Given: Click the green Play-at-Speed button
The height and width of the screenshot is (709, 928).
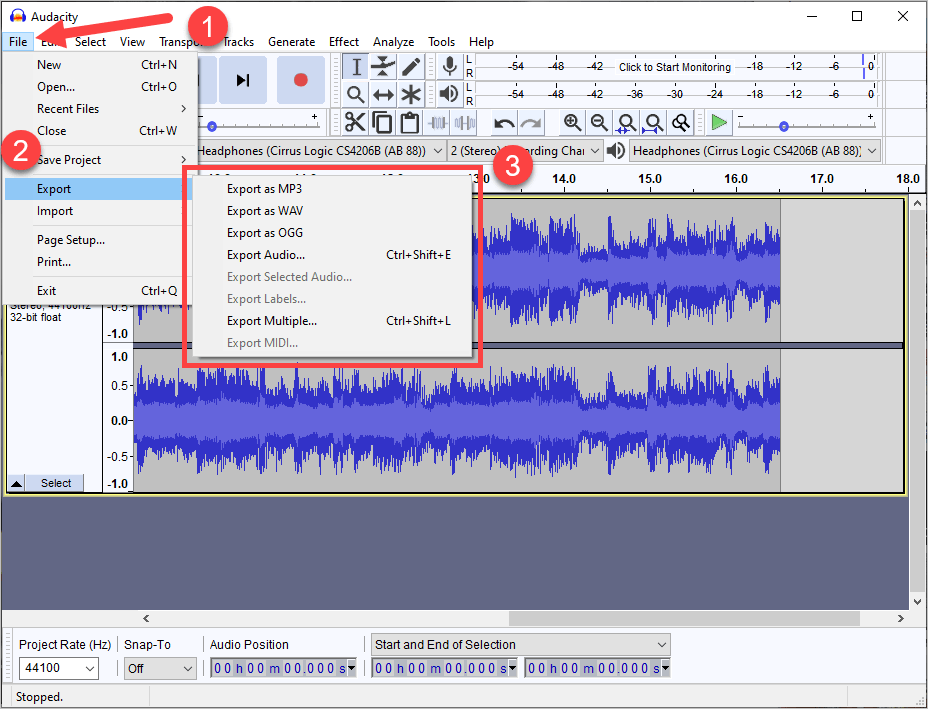Looking at the screenshot, I should pyautogui.click(x=719, y=123).
